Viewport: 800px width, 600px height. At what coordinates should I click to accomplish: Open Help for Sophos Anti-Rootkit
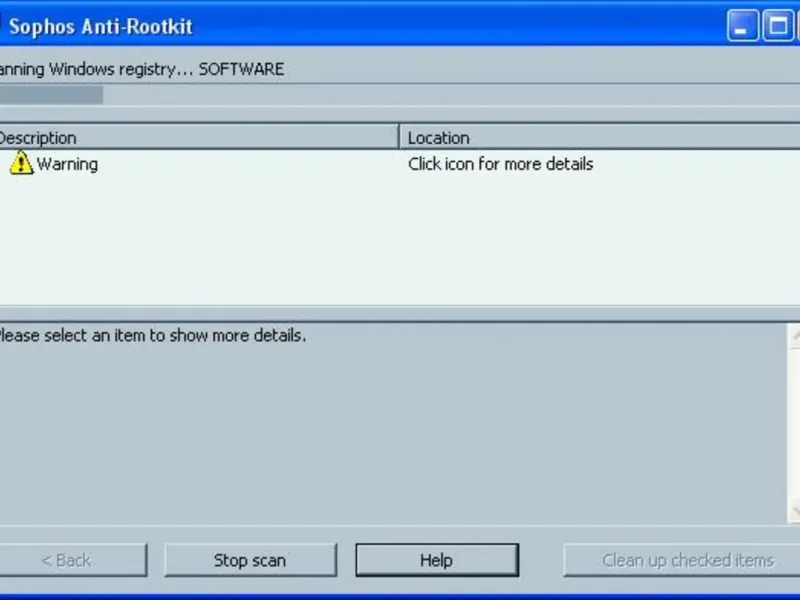point(437,560)
